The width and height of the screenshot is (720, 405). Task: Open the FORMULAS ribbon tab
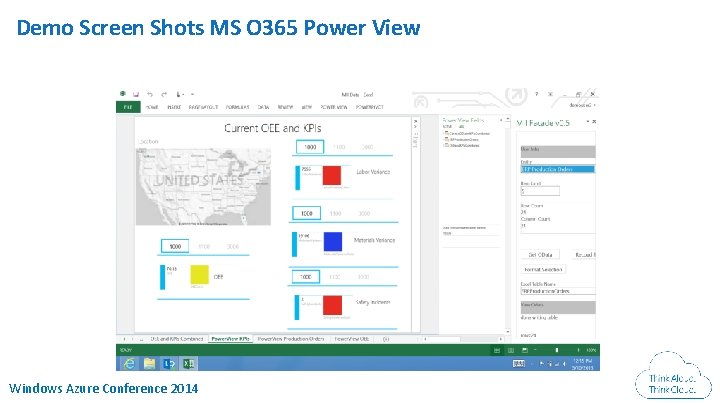(237, 107)
